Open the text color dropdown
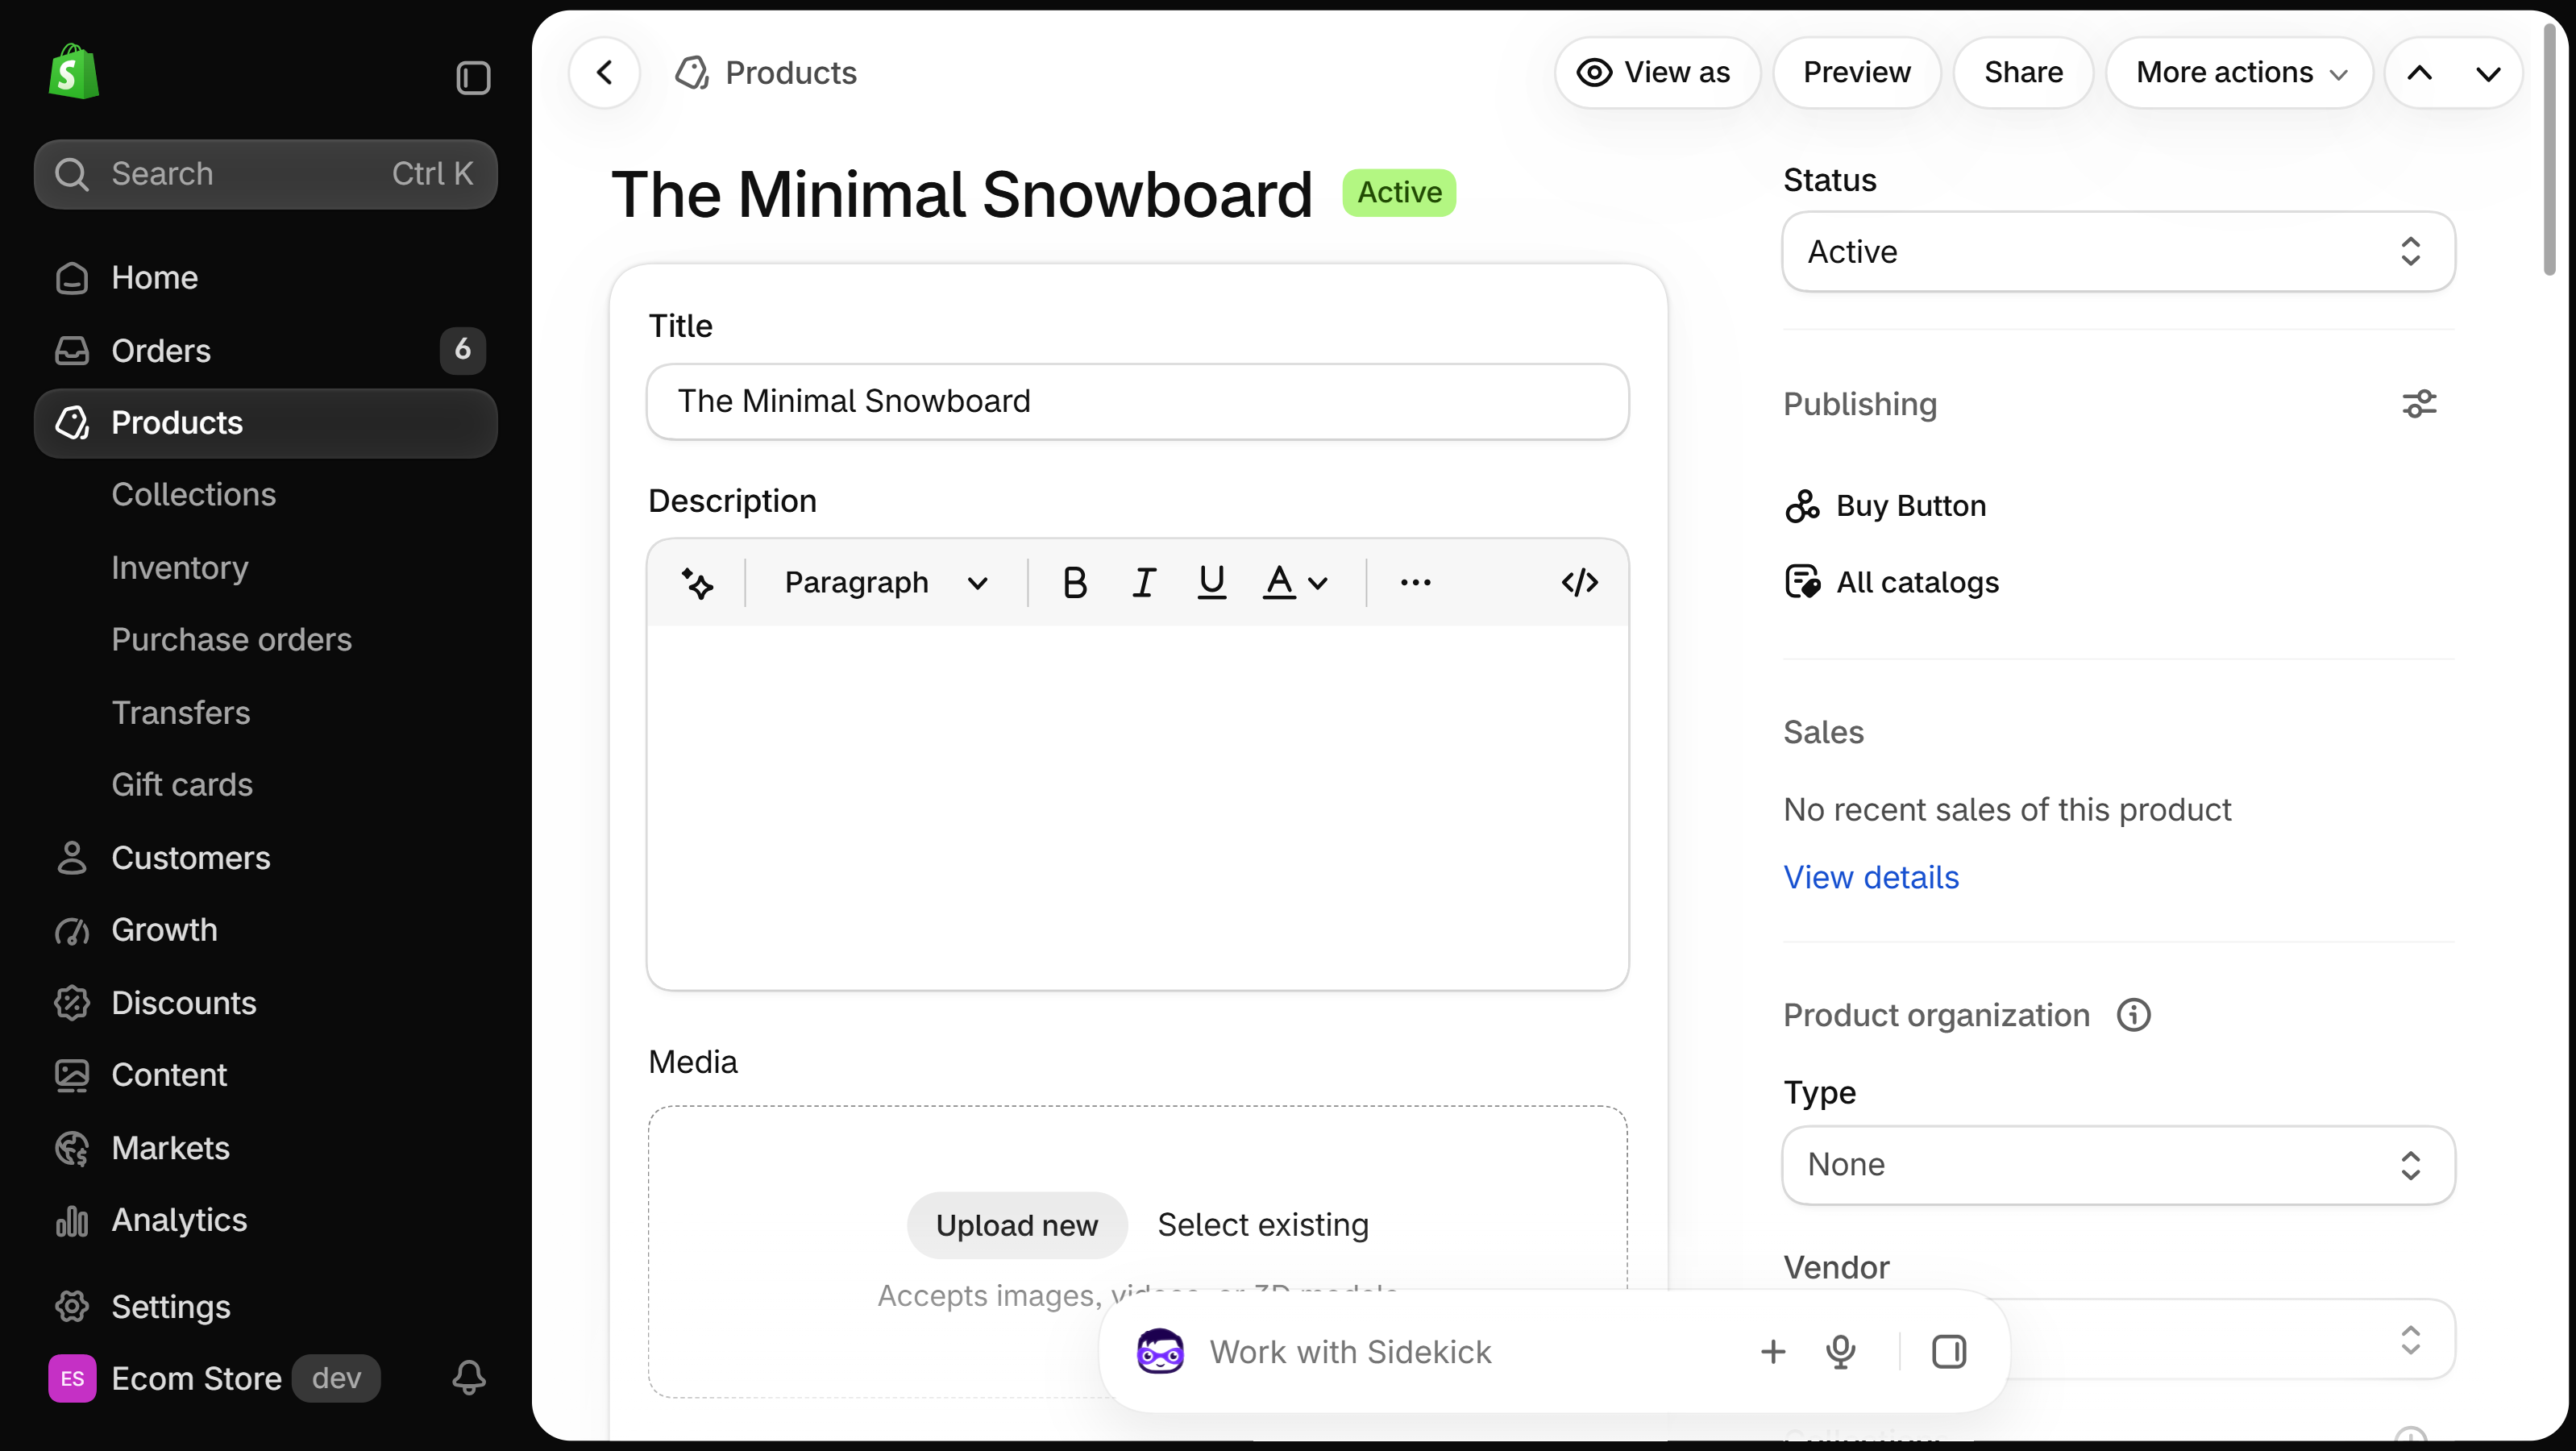Viewport: 2576px width, 1451px height. [1295, 582]
